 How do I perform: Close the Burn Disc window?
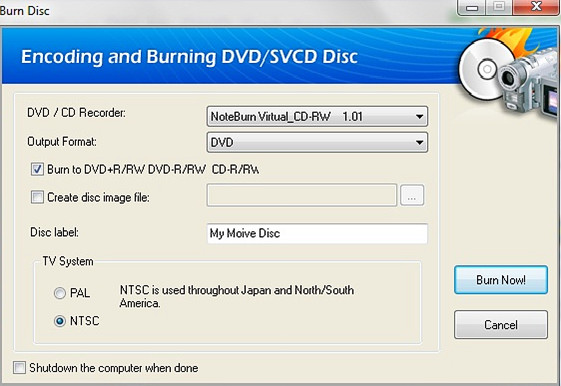tap(536, 7)
